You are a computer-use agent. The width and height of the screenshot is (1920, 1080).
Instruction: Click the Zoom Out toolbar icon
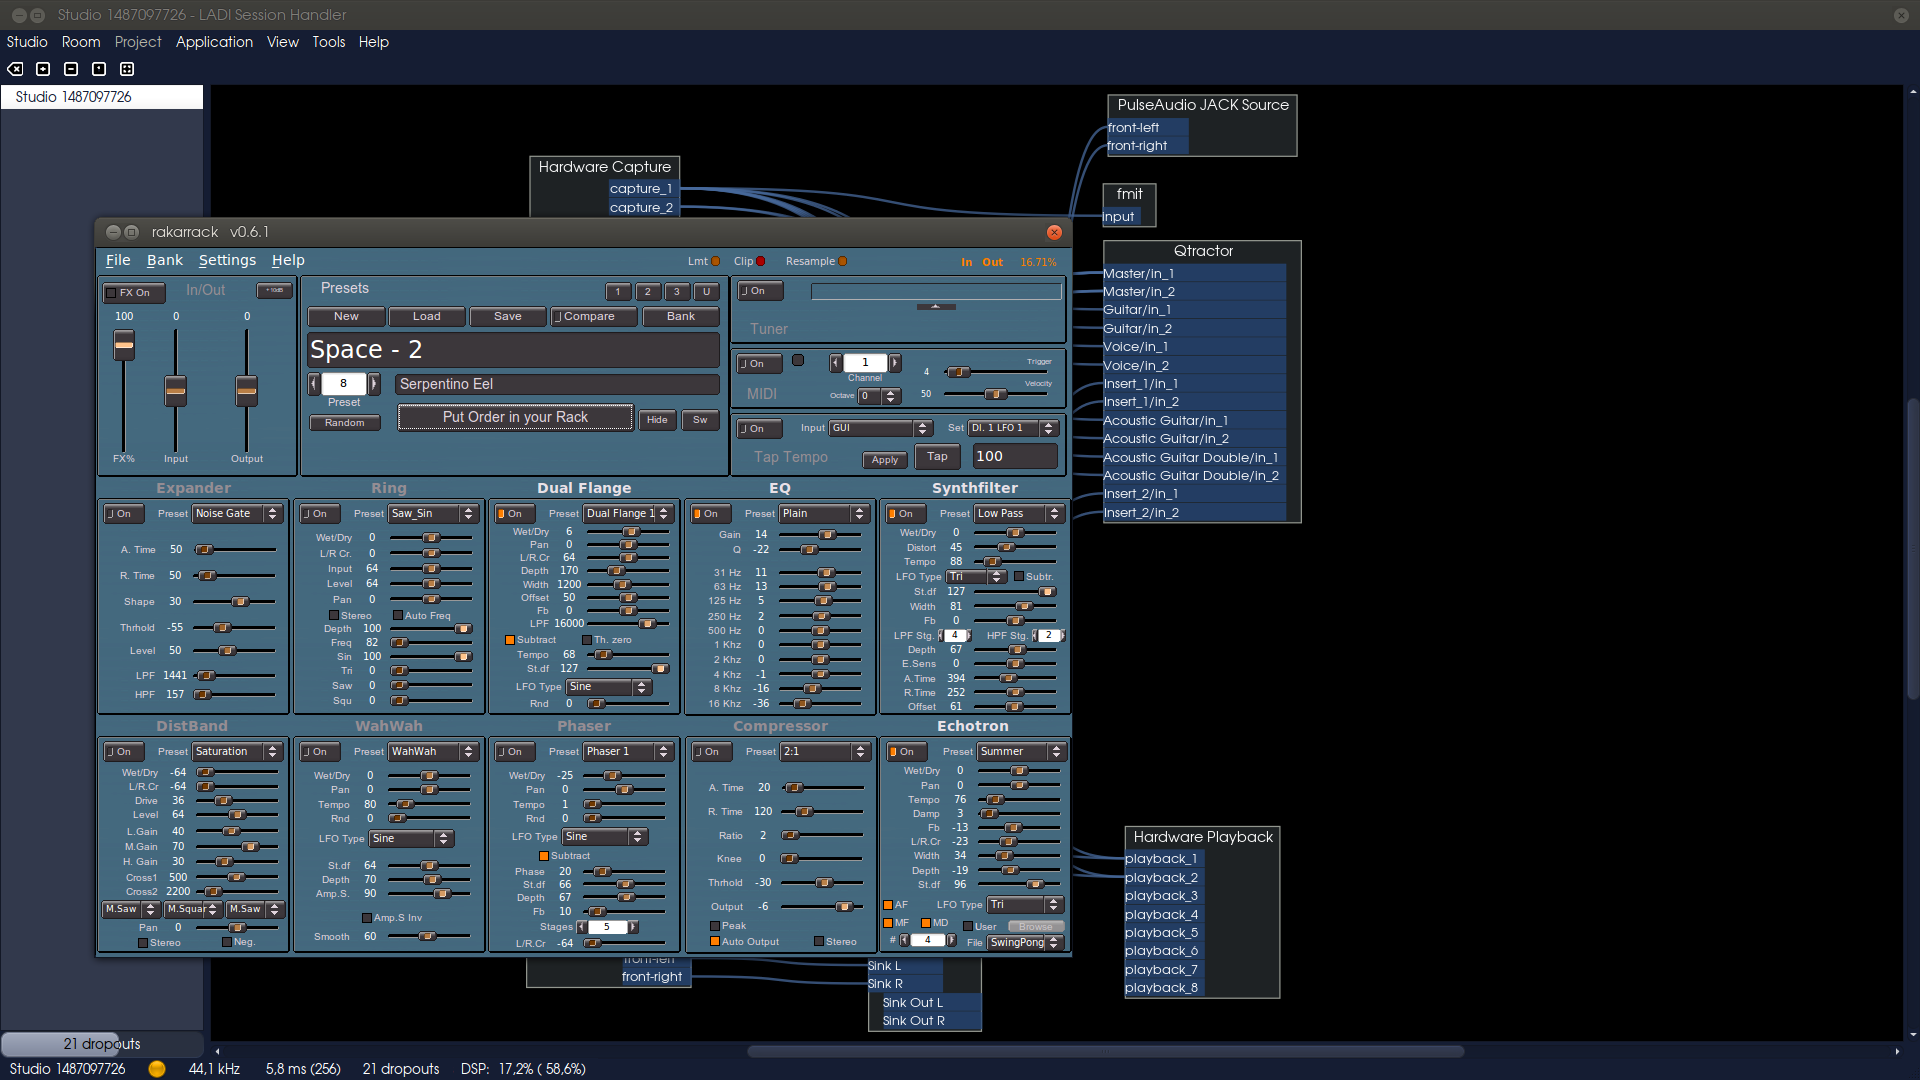(71, 69)
